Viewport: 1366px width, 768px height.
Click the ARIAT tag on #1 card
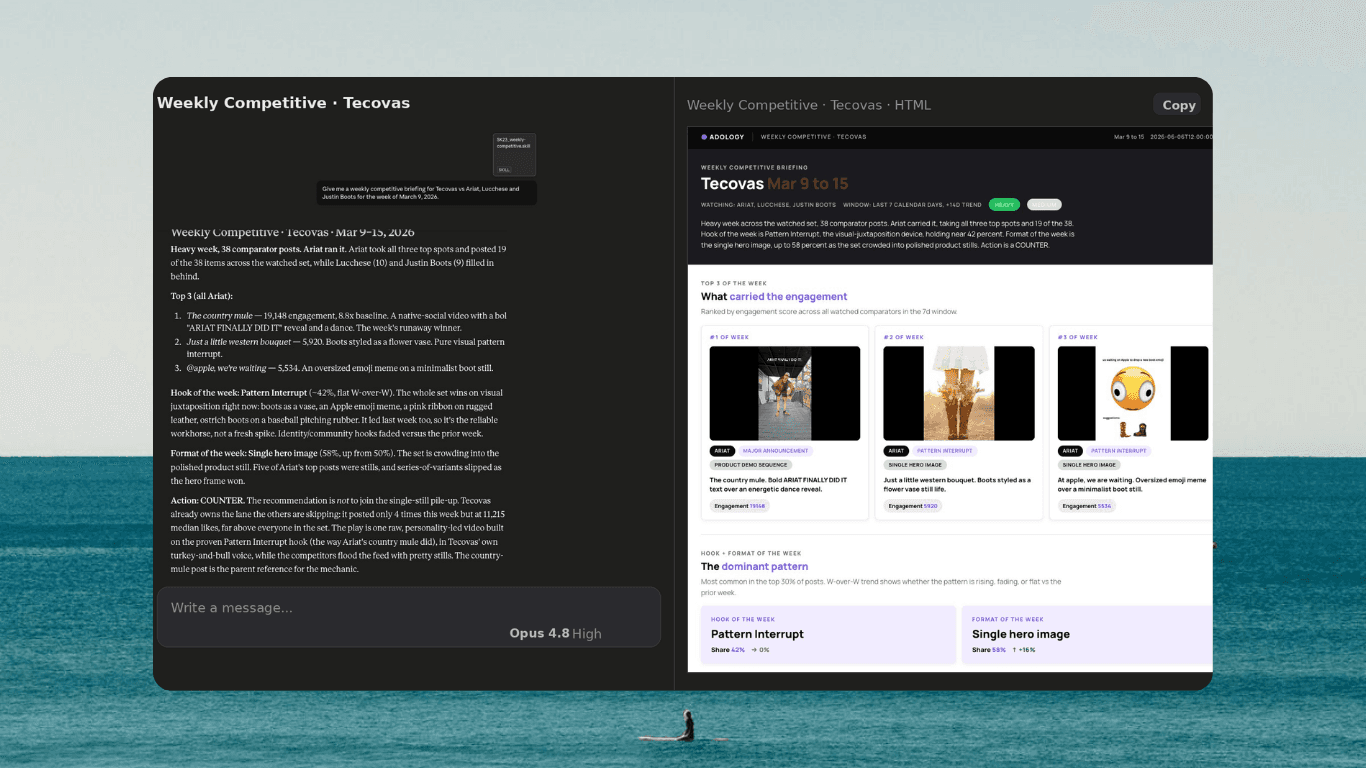tap(722, 451)
